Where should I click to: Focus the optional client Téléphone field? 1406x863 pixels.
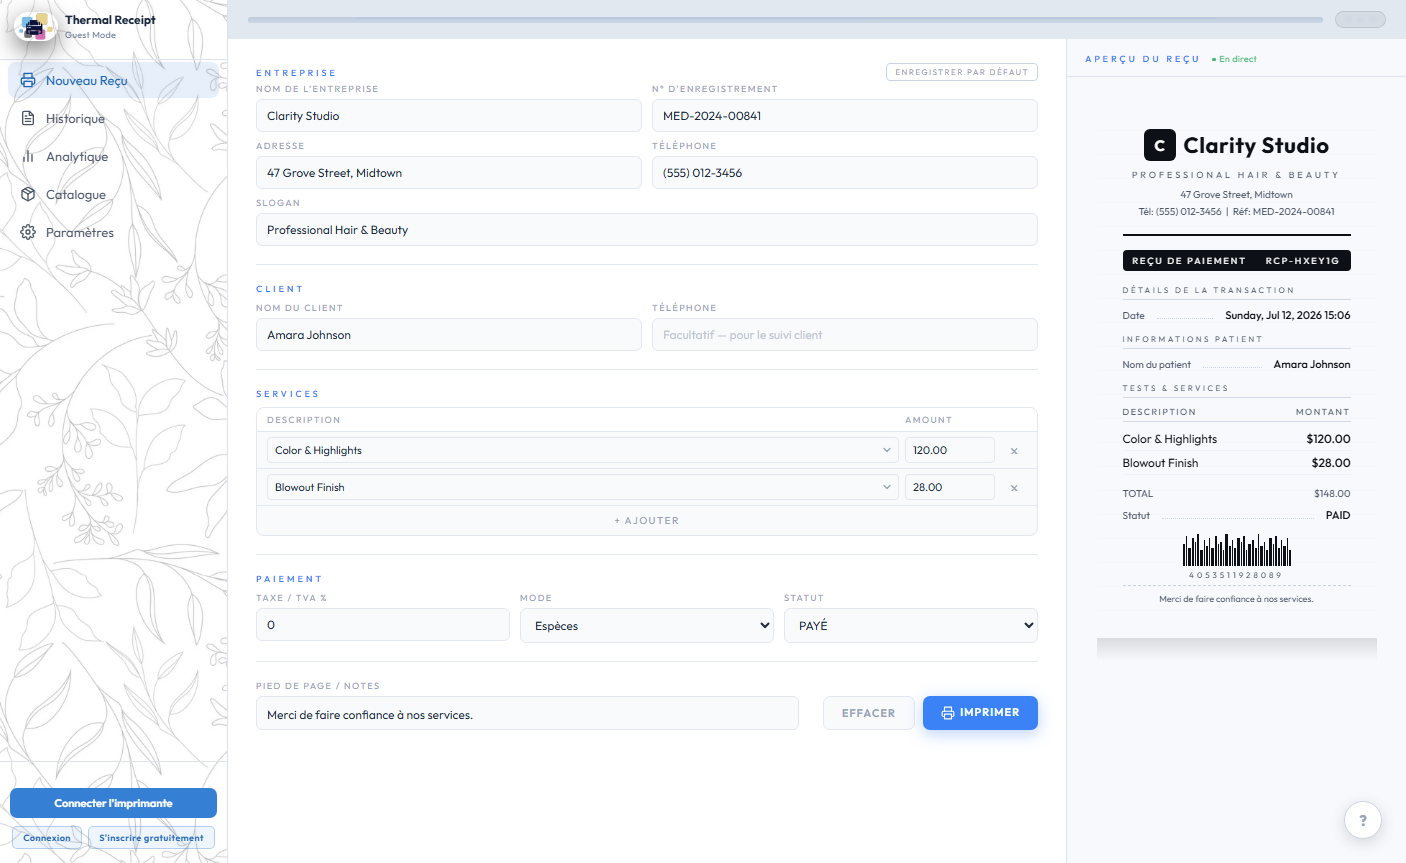tap(845, 335)
